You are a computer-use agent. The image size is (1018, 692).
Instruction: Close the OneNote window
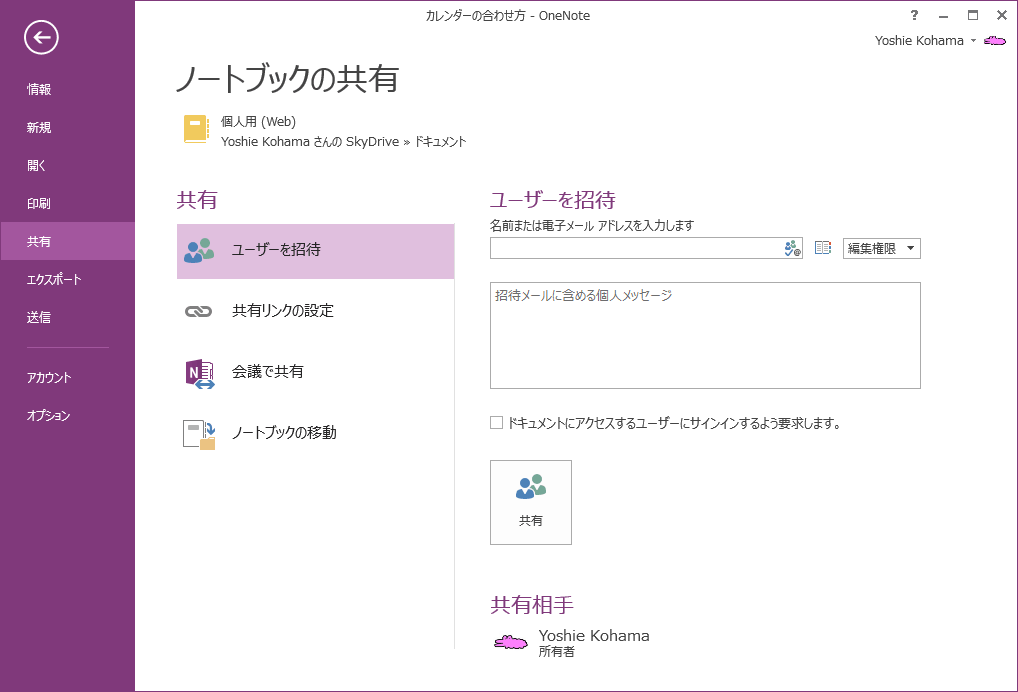pos(1002,15)
